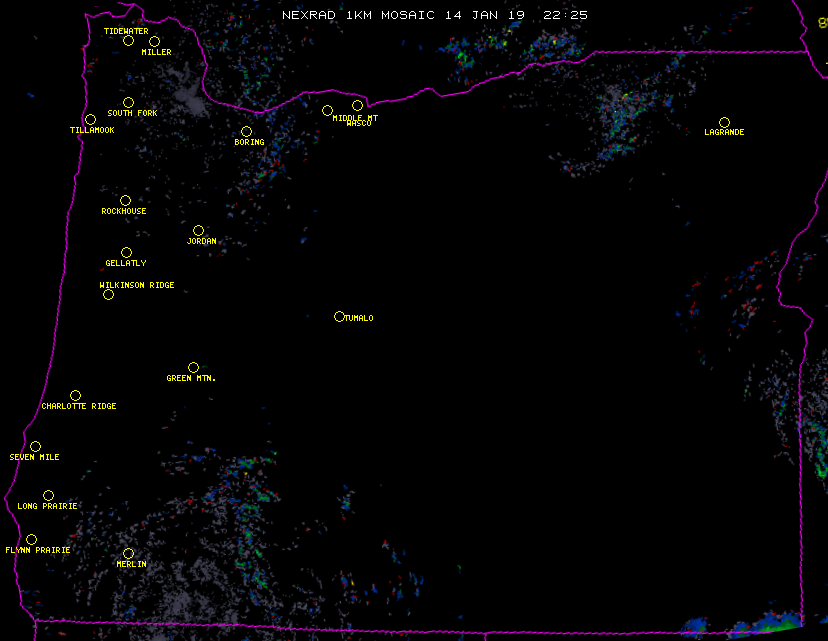Image resolution: width=828 pixels, height=641 pixels.
Task: Click the South Fork station circle
Action: tap(128, 103)
